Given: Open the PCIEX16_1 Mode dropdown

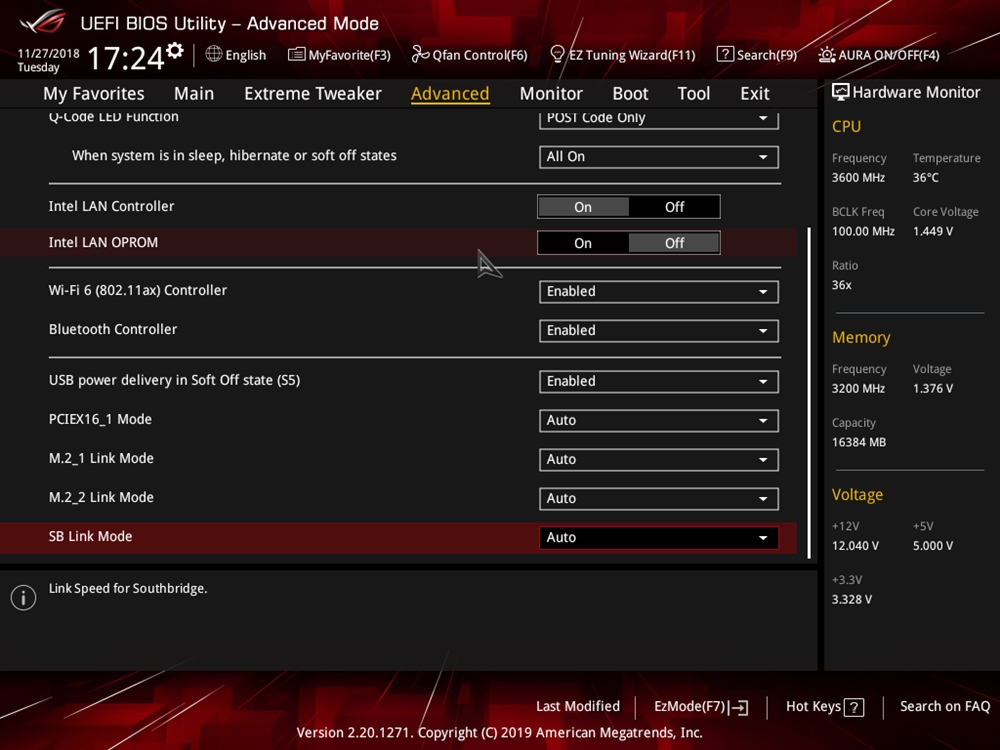Looking at the screenshot, I should click(x=659, y=420).
